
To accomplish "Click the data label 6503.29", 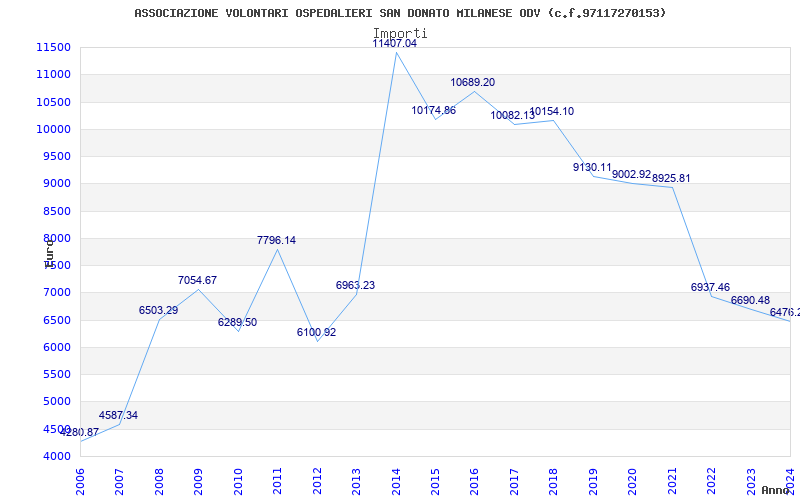I will pyautogui.click(x=158, y=311).
